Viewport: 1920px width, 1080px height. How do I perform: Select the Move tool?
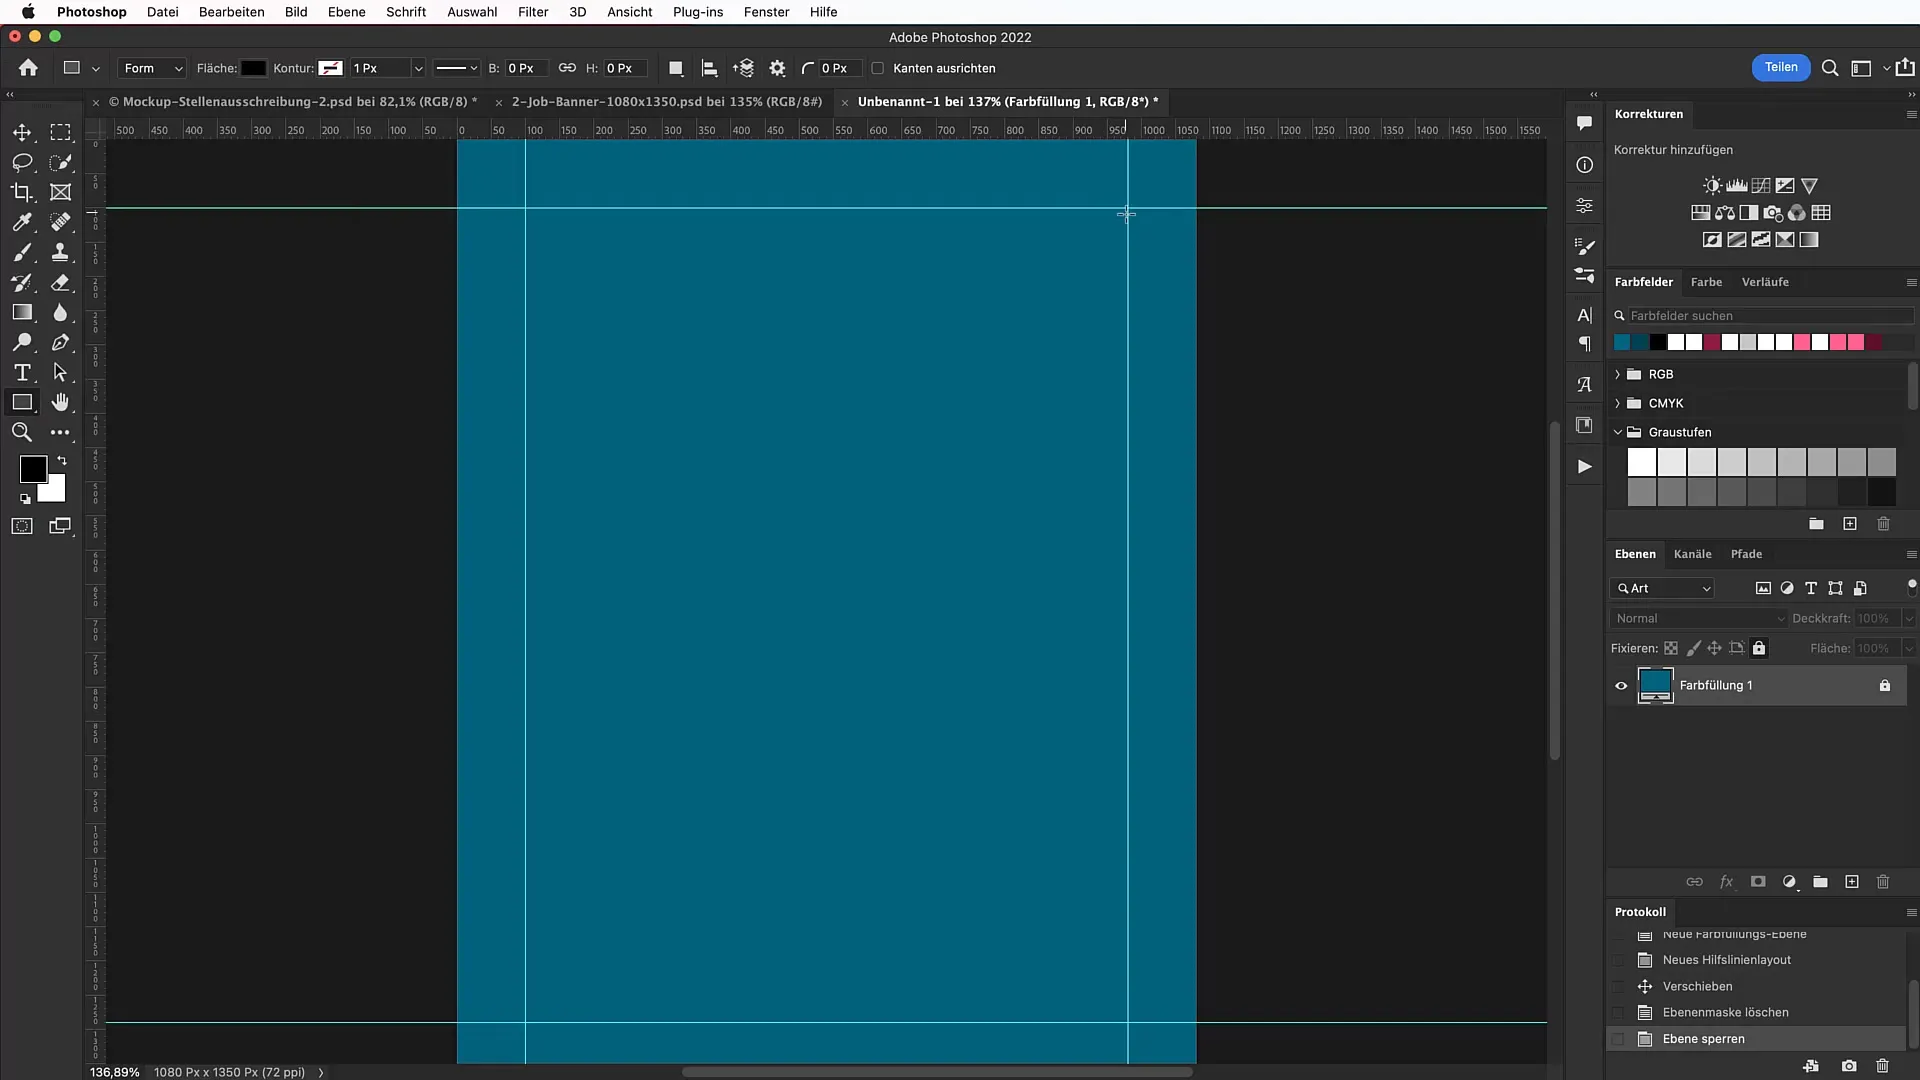click(22, 132)
